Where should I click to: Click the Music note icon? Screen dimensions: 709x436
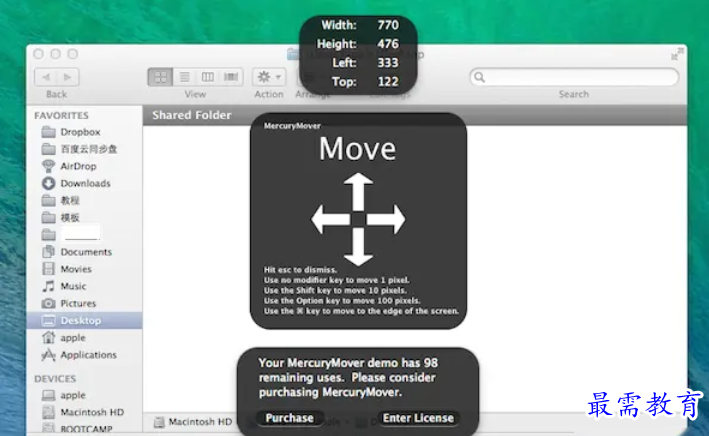pyautogui.click(x=48, y=286)
